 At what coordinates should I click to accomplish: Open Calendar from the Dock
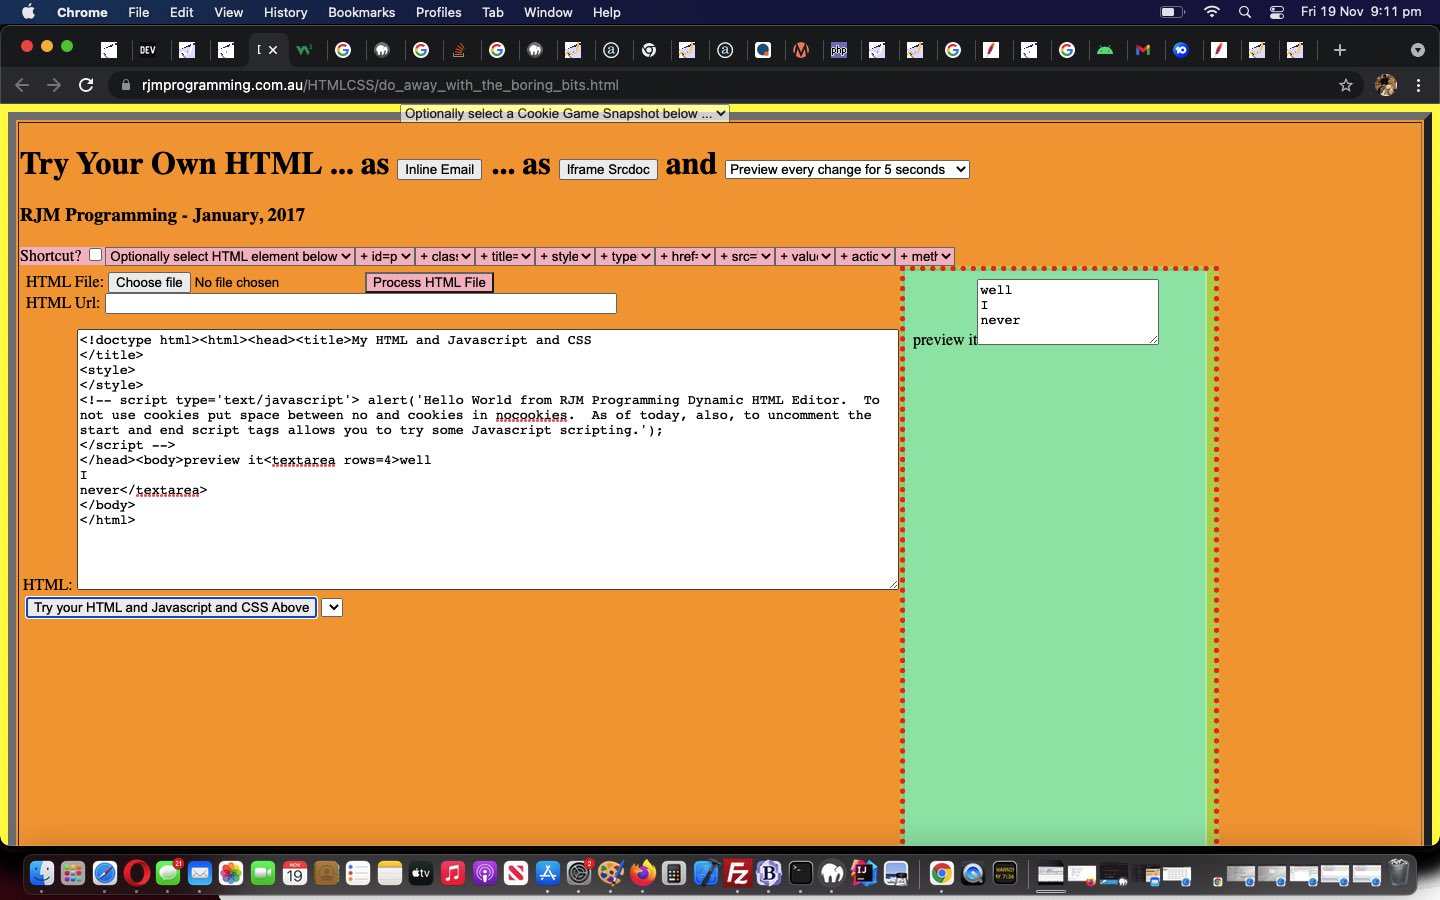pos(294,873)
